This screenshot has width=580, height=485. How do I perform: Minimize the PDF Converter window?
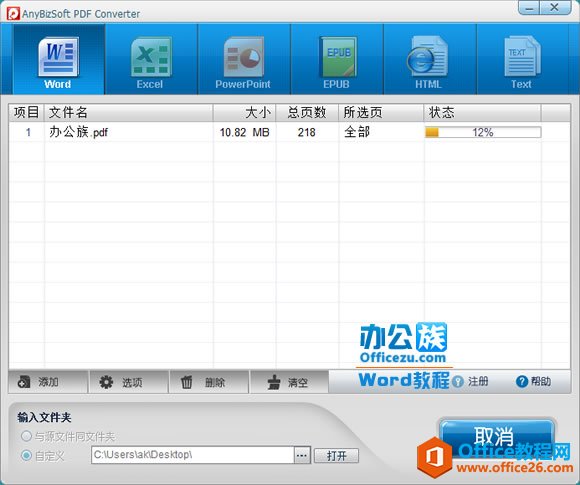point(529,7)
